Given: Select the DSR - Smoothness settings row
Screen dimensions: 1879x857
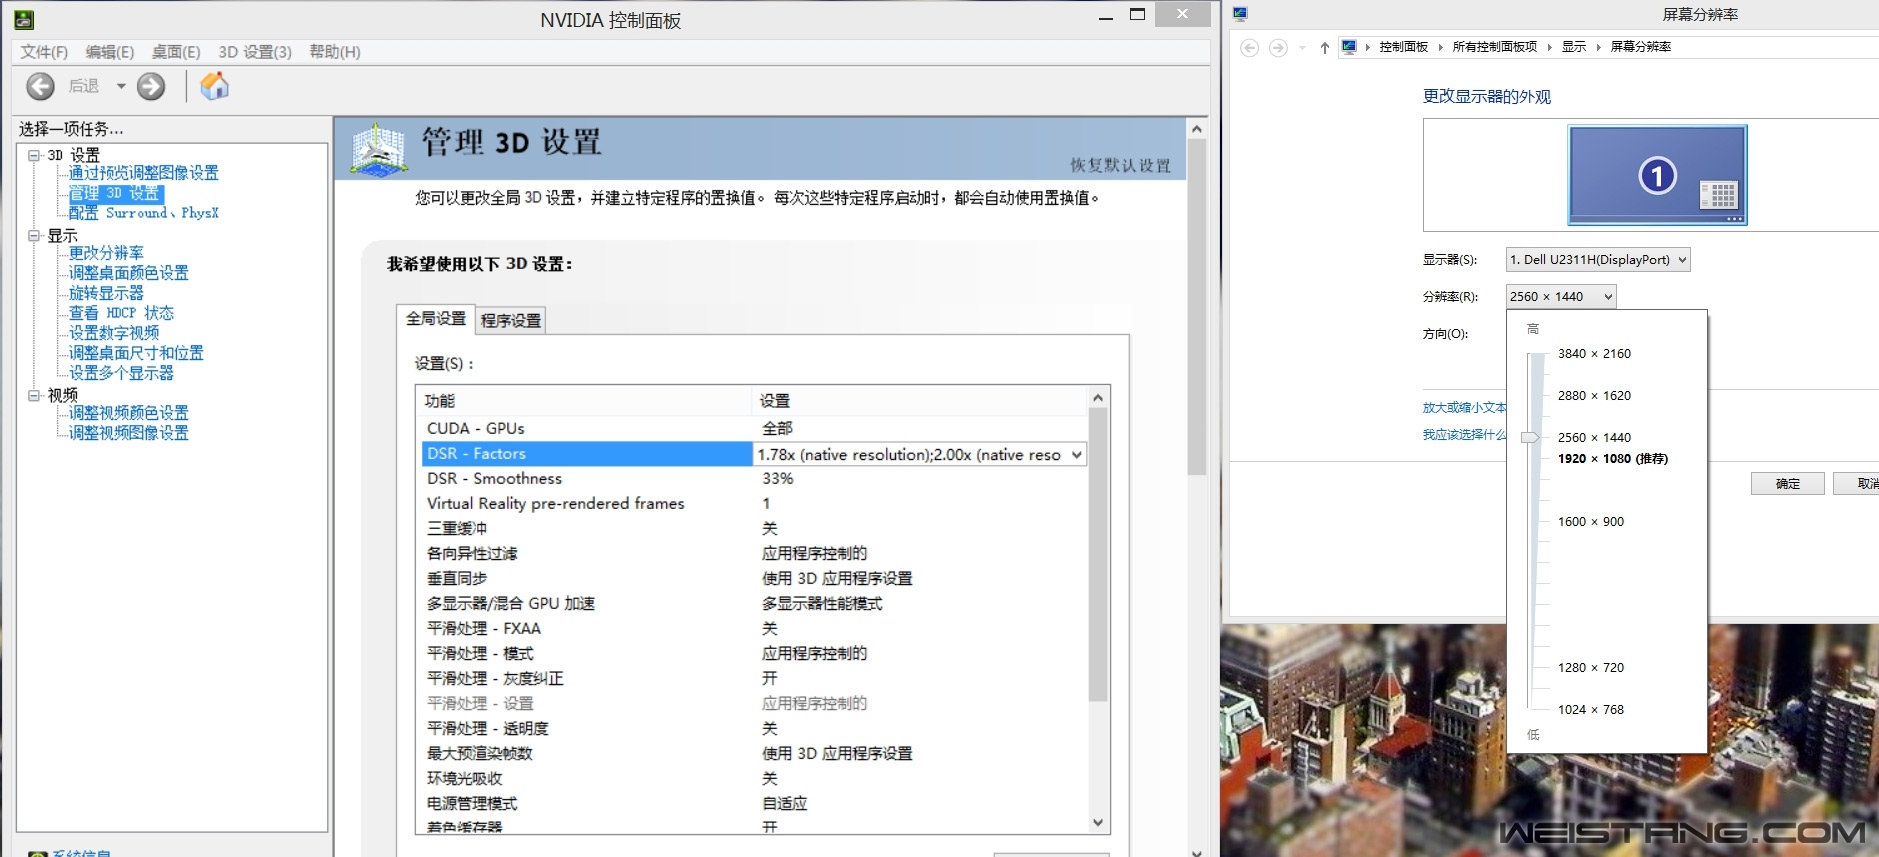Looking at the screenshot, I should (x=753, y=479).
